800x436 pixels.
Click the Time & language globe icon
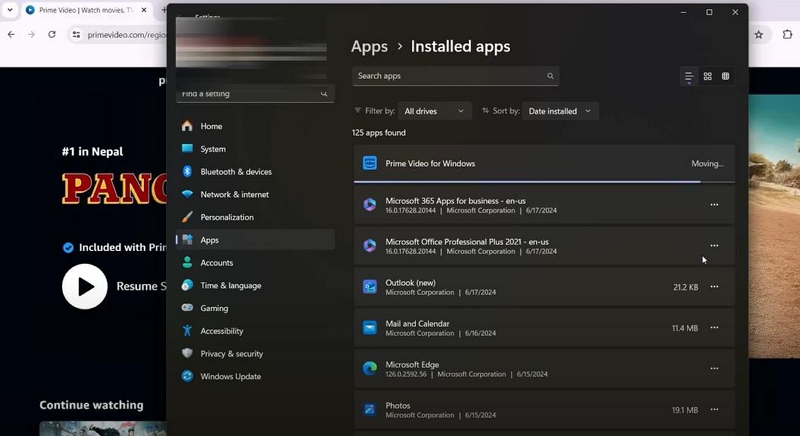point(187,285)
